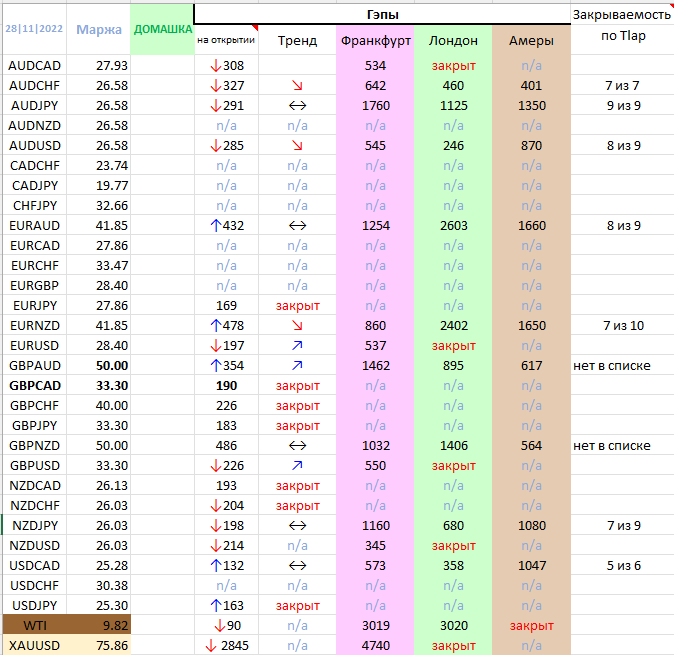Select the 9 из 9 cell for AUDJPY
The width and height of the screenshot is (674, 655).
623,105
